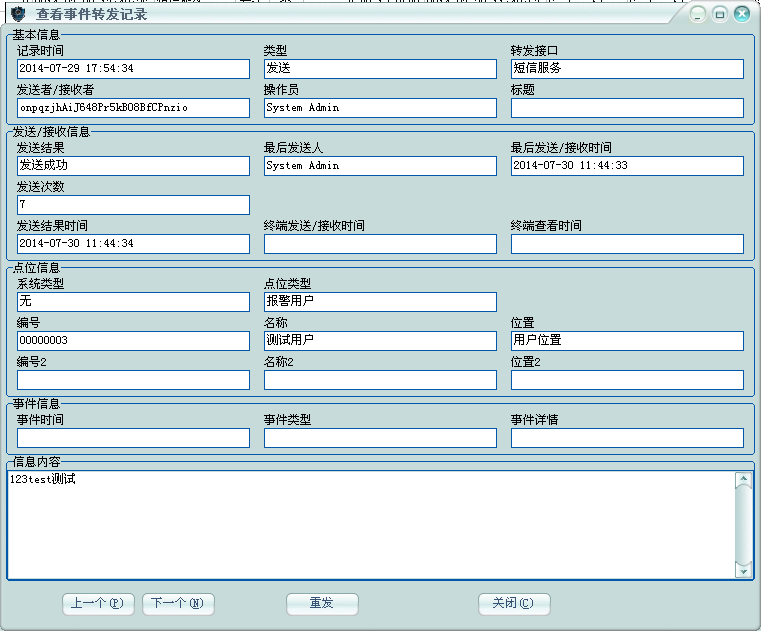Click the scroll down arrow in 信息内容
This screenshot has height=631, width=761.
click(x=743, y=570)
